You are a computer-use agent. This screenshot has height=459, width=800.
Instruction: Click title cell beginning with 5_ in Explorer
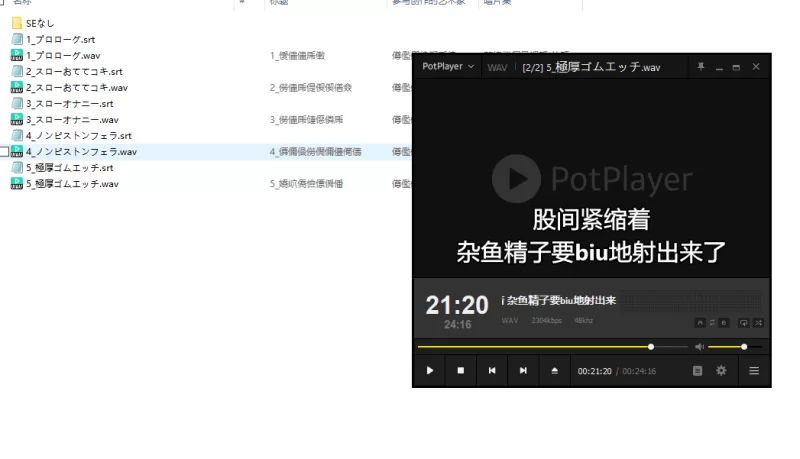(x=306, y=184)
